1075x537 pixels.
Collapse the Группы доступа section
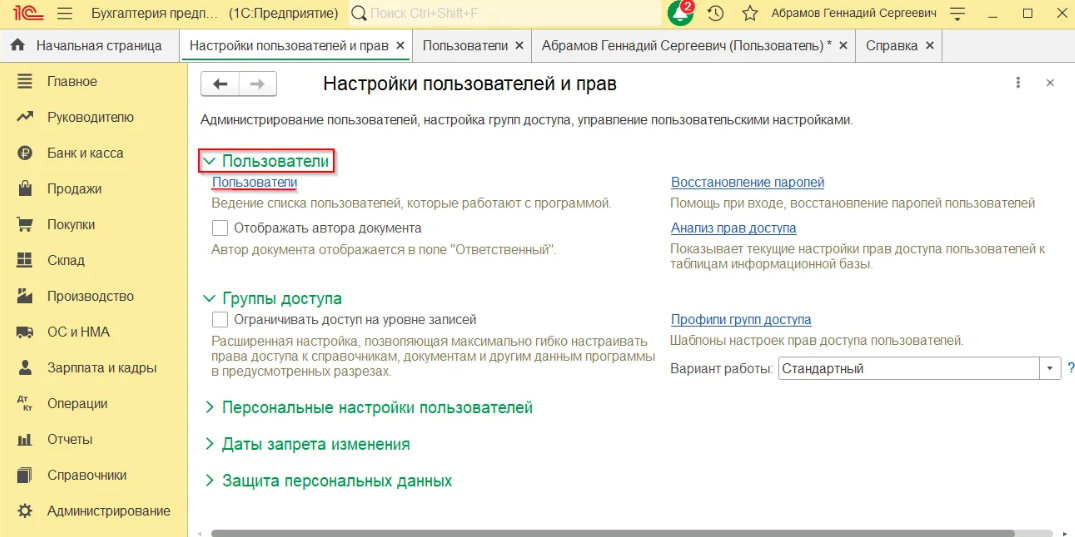coord(281,298)
